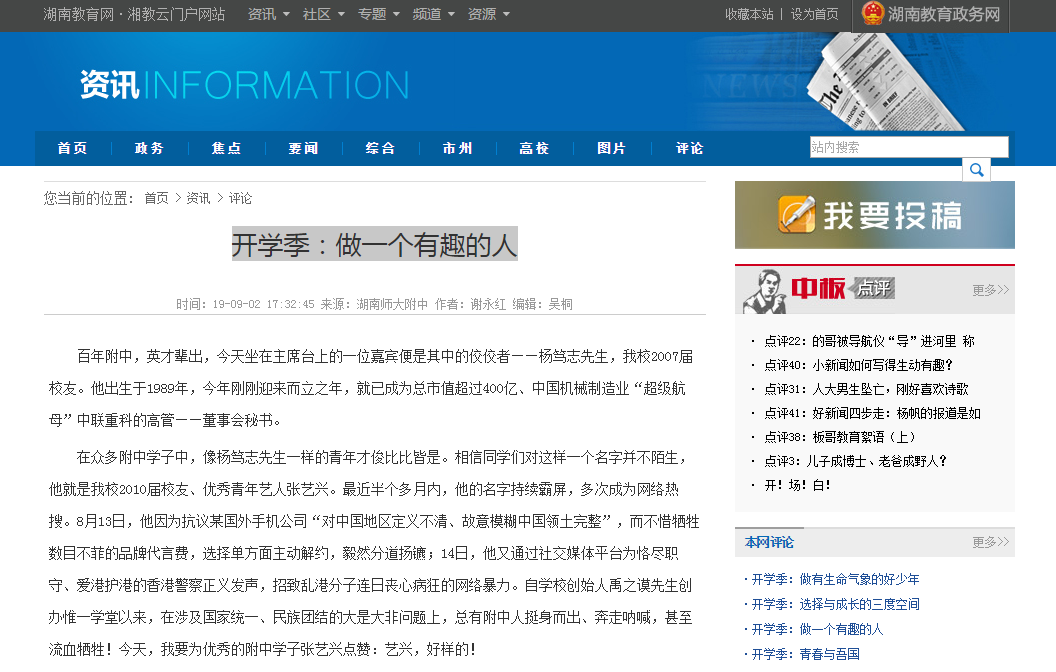Open the 专题 dropdown menu
Image resolution: width=1056 pixels, height=672 pixels.
click(378, 14)
